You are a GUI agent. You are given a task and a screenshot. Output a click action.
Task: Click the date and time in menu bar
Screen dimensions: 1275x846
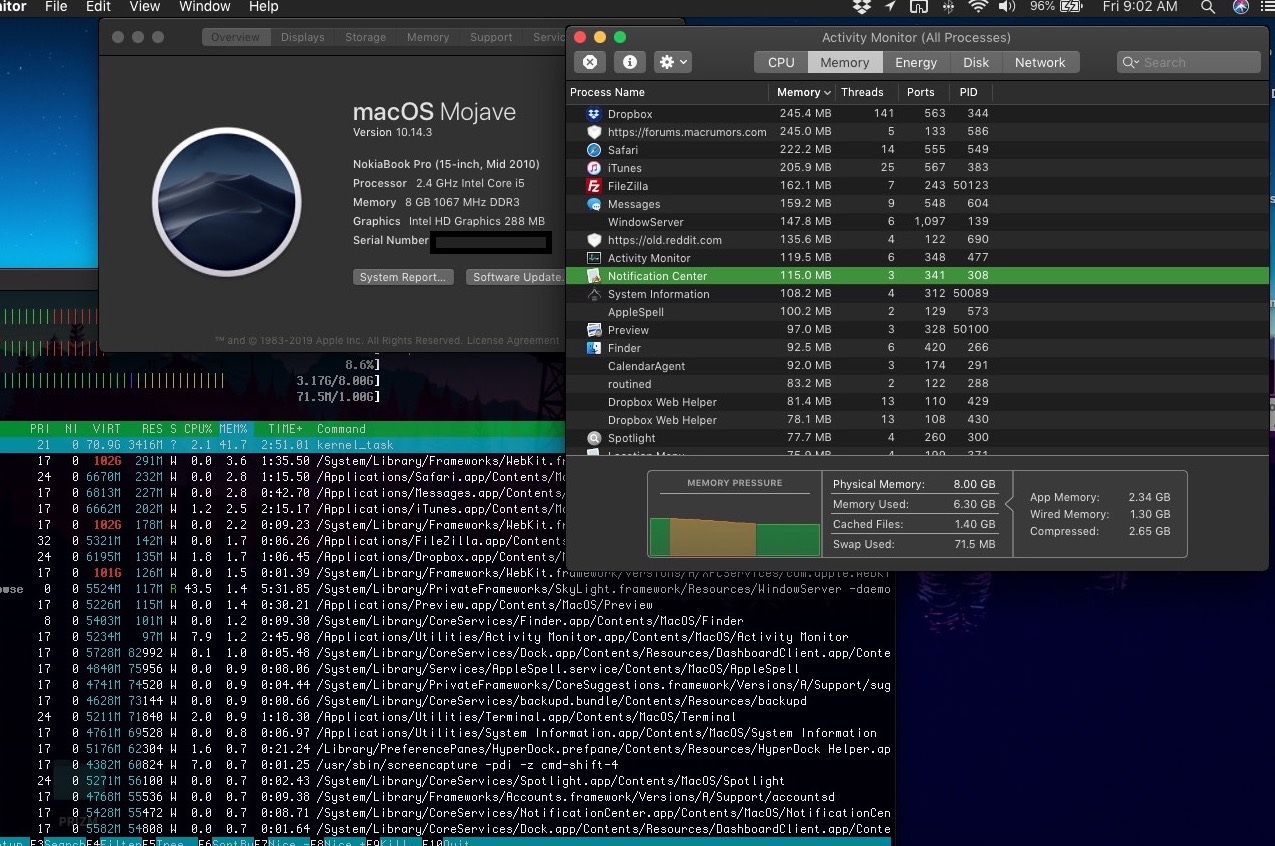(x=1140, y=7)
